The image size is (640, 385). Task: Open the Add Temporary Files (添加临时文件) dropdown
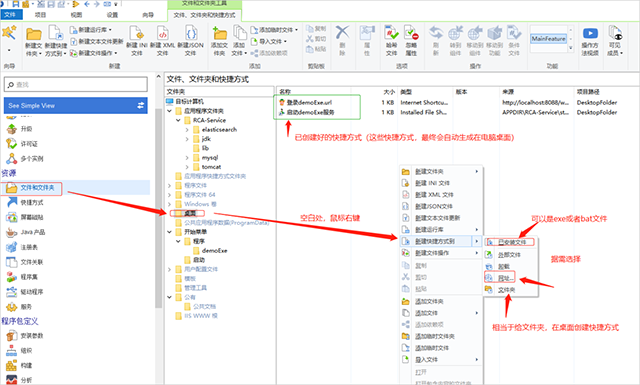tap(274, 30)
